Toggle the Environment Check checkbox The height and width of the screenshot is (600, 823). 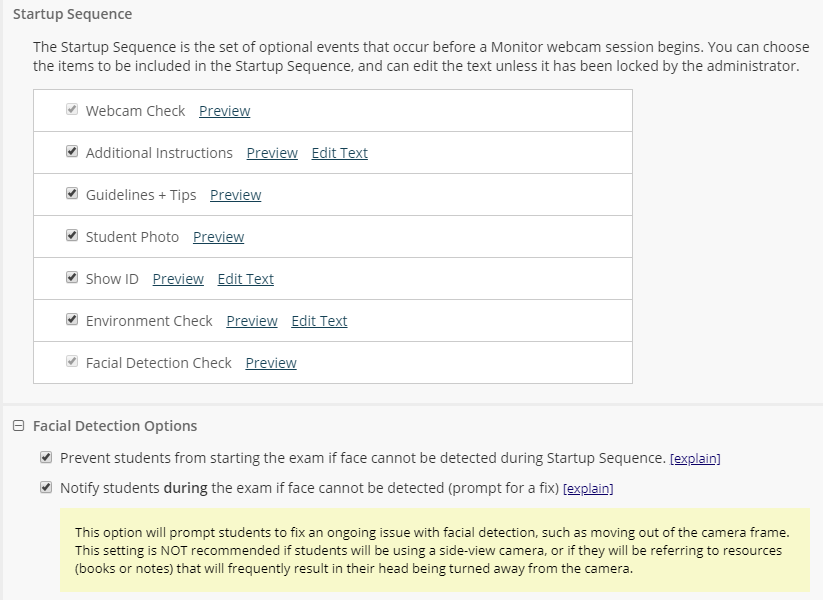point(72,320)
